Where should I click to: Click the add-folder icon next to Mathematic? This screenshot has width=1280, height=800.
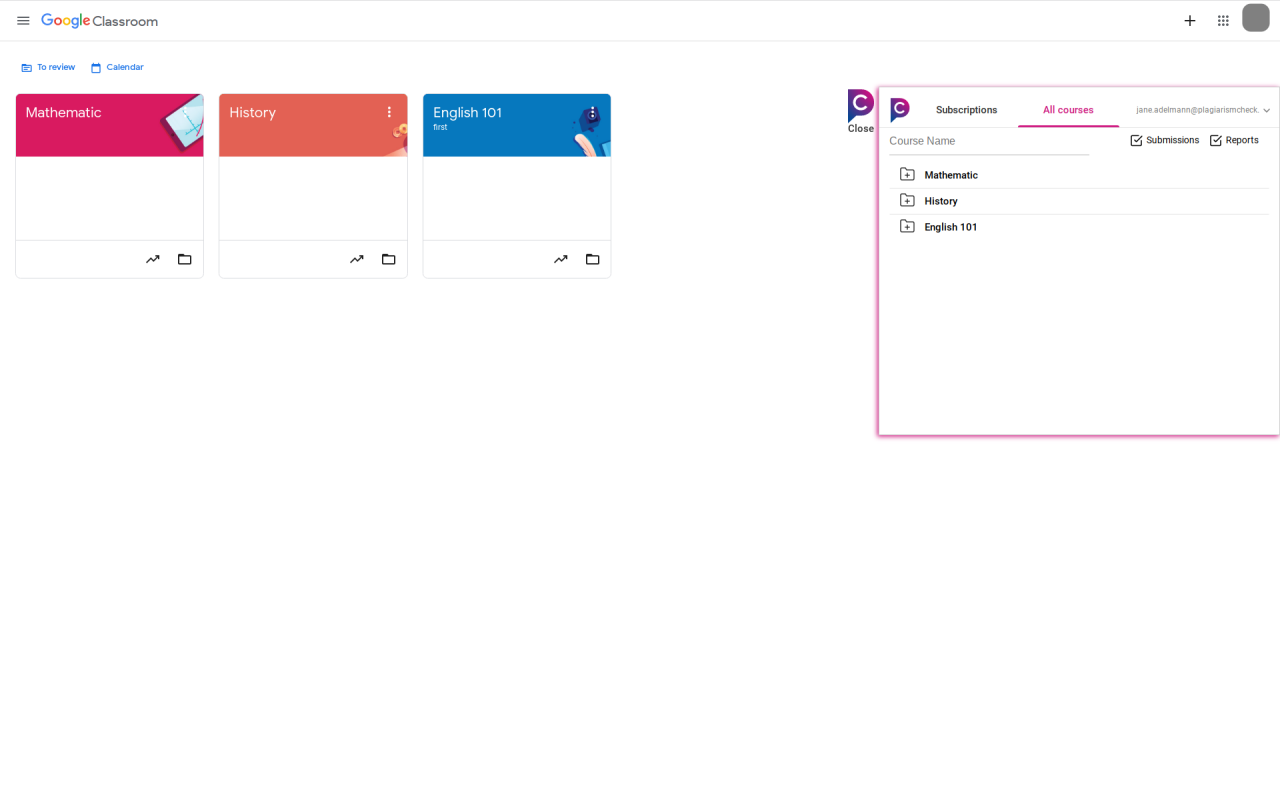(x=907, y=173)
